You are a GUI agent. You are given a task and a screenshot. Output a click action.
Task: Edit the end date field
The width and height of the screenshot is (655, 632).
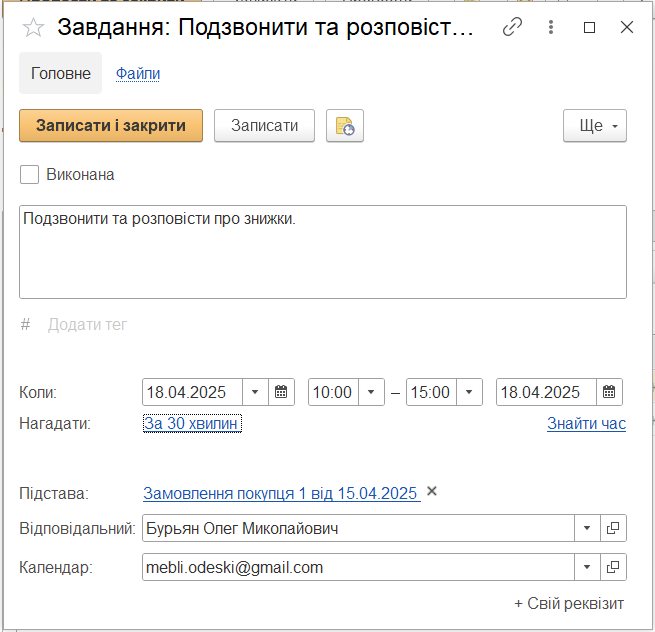[546, 392]
